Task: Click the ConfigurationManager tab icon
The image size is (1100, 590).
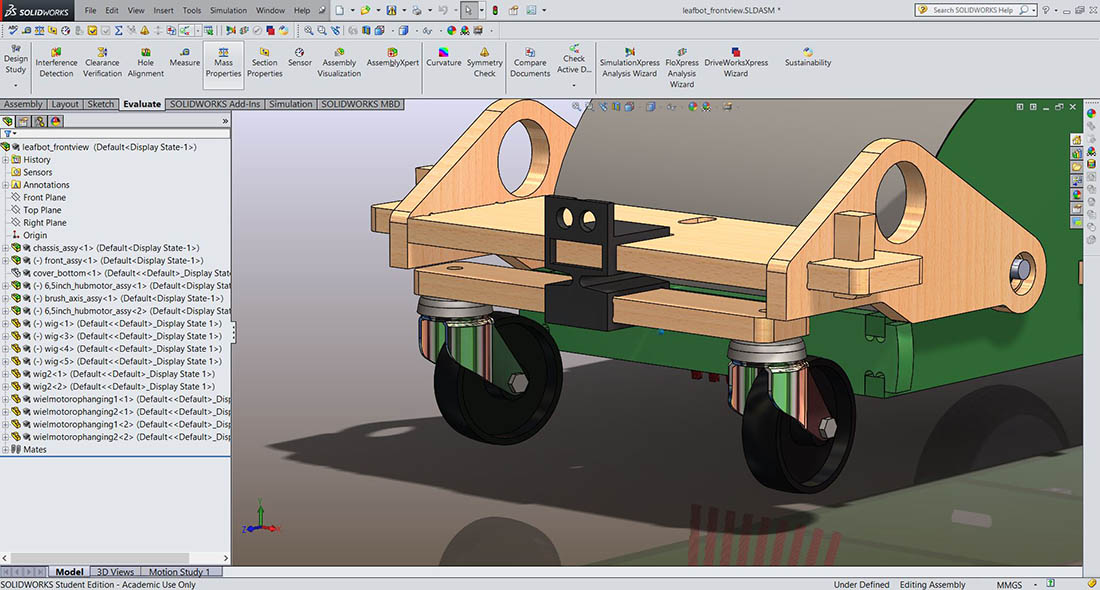Action: [x=39, y=121]
